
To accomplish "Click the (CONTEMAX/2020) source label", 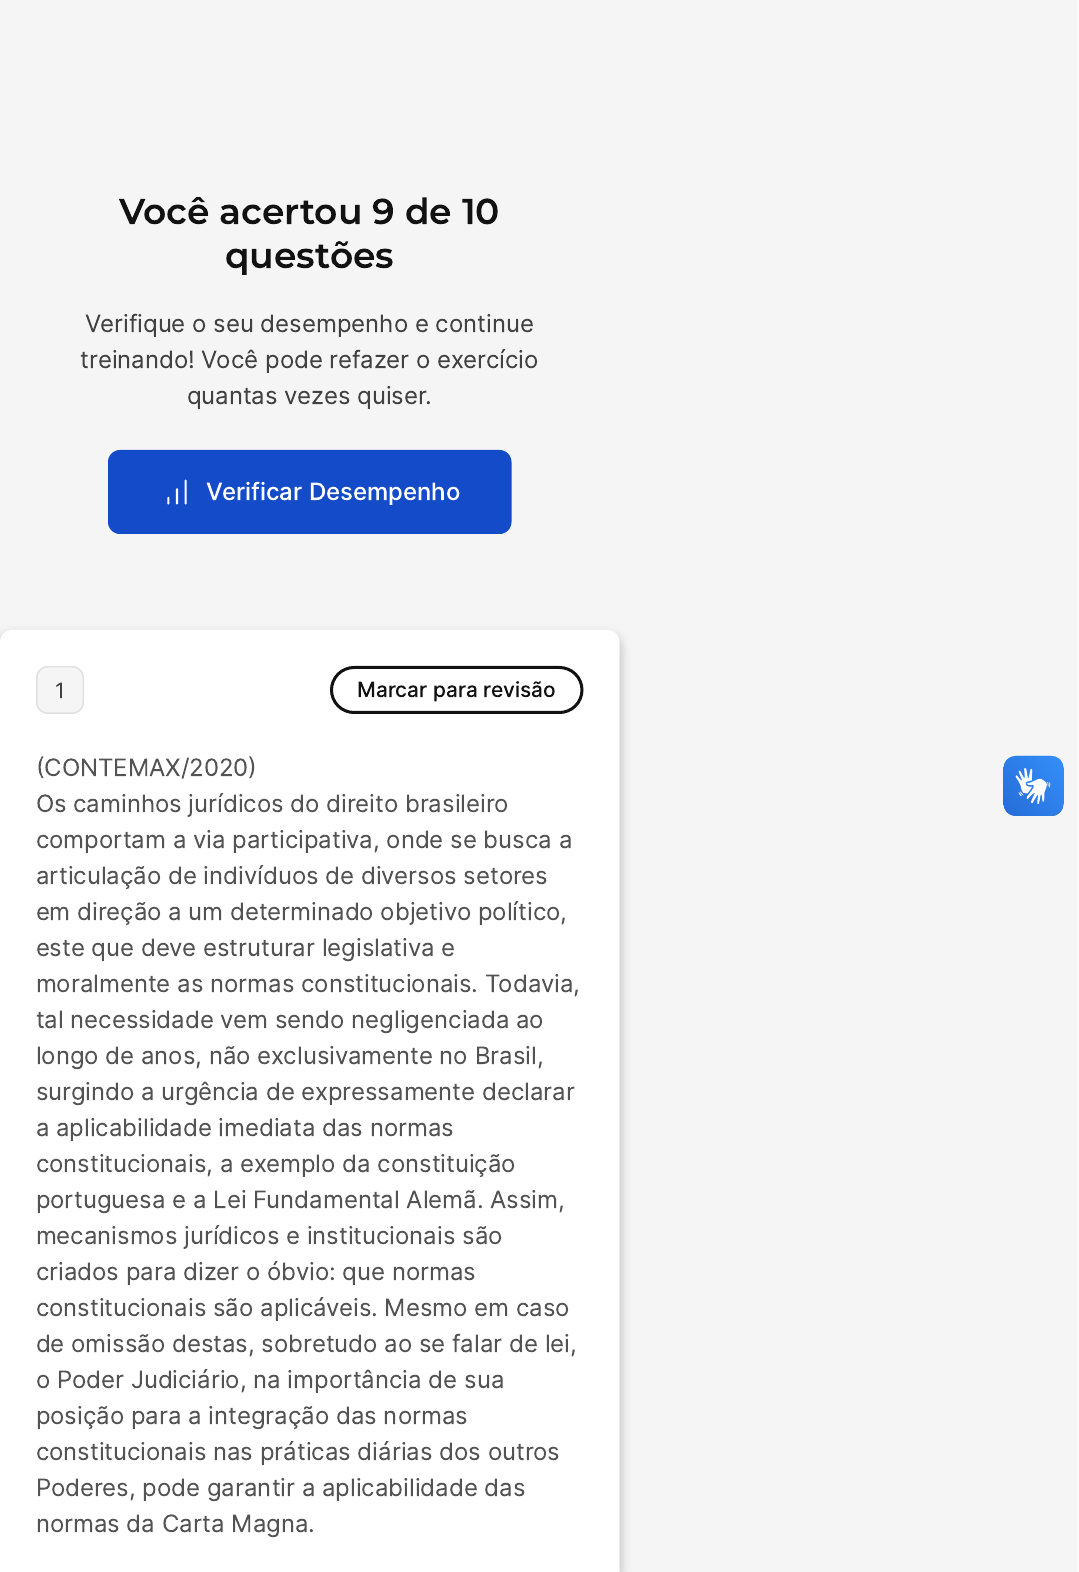I will click(146, 767).
